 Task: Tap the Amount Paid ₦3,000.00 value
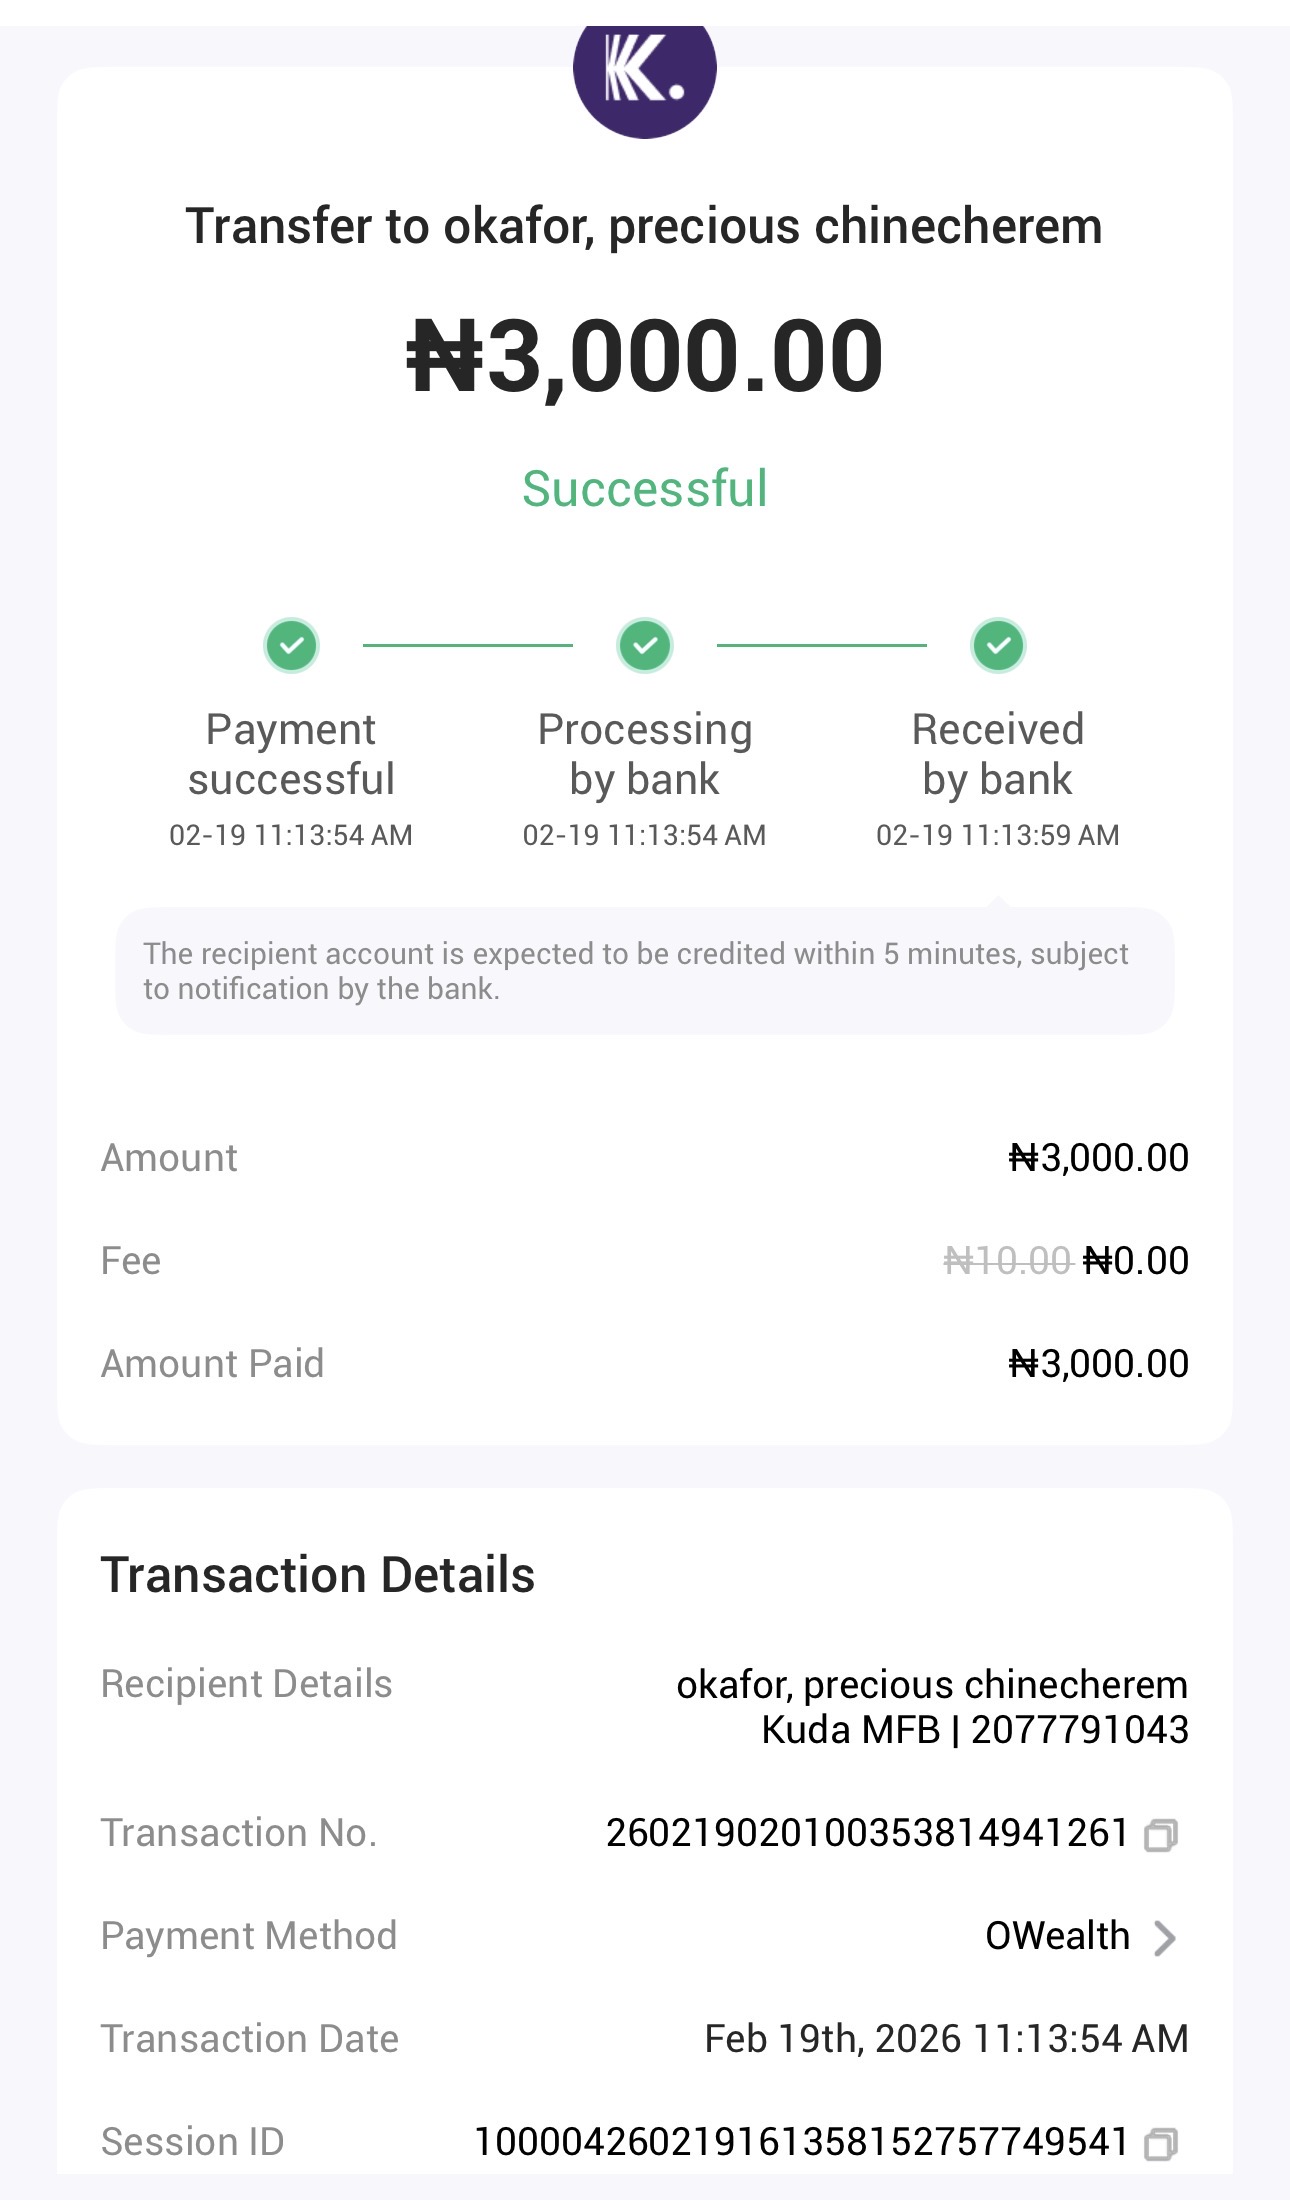coord(1098,1364)
